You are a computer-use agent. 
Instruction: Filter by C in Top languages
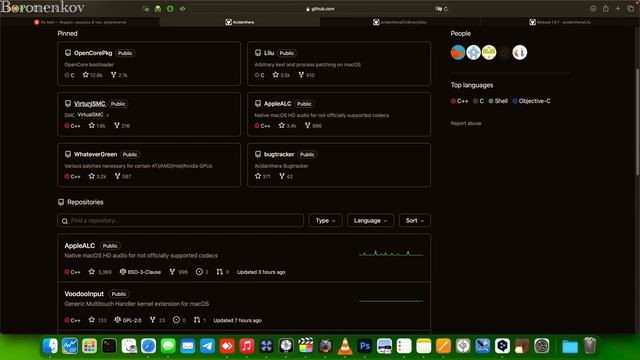(478, 101)
